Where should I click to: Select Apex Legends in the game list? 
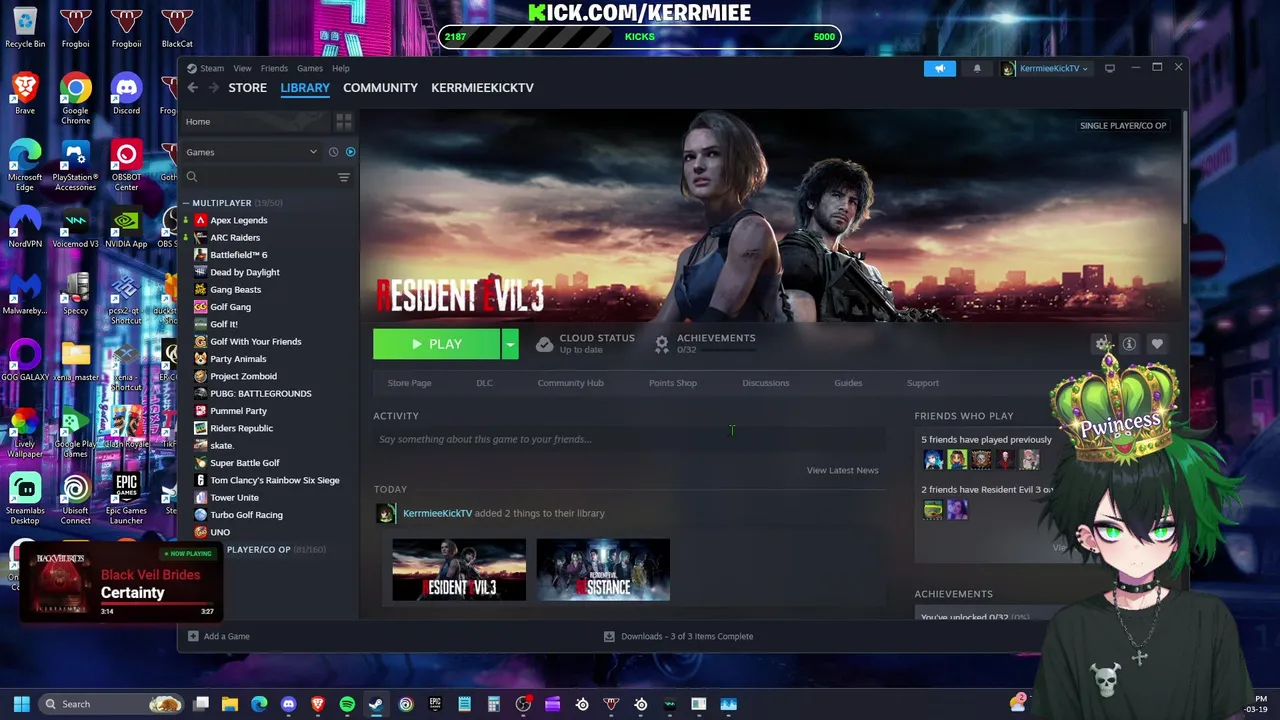[238, 220]
